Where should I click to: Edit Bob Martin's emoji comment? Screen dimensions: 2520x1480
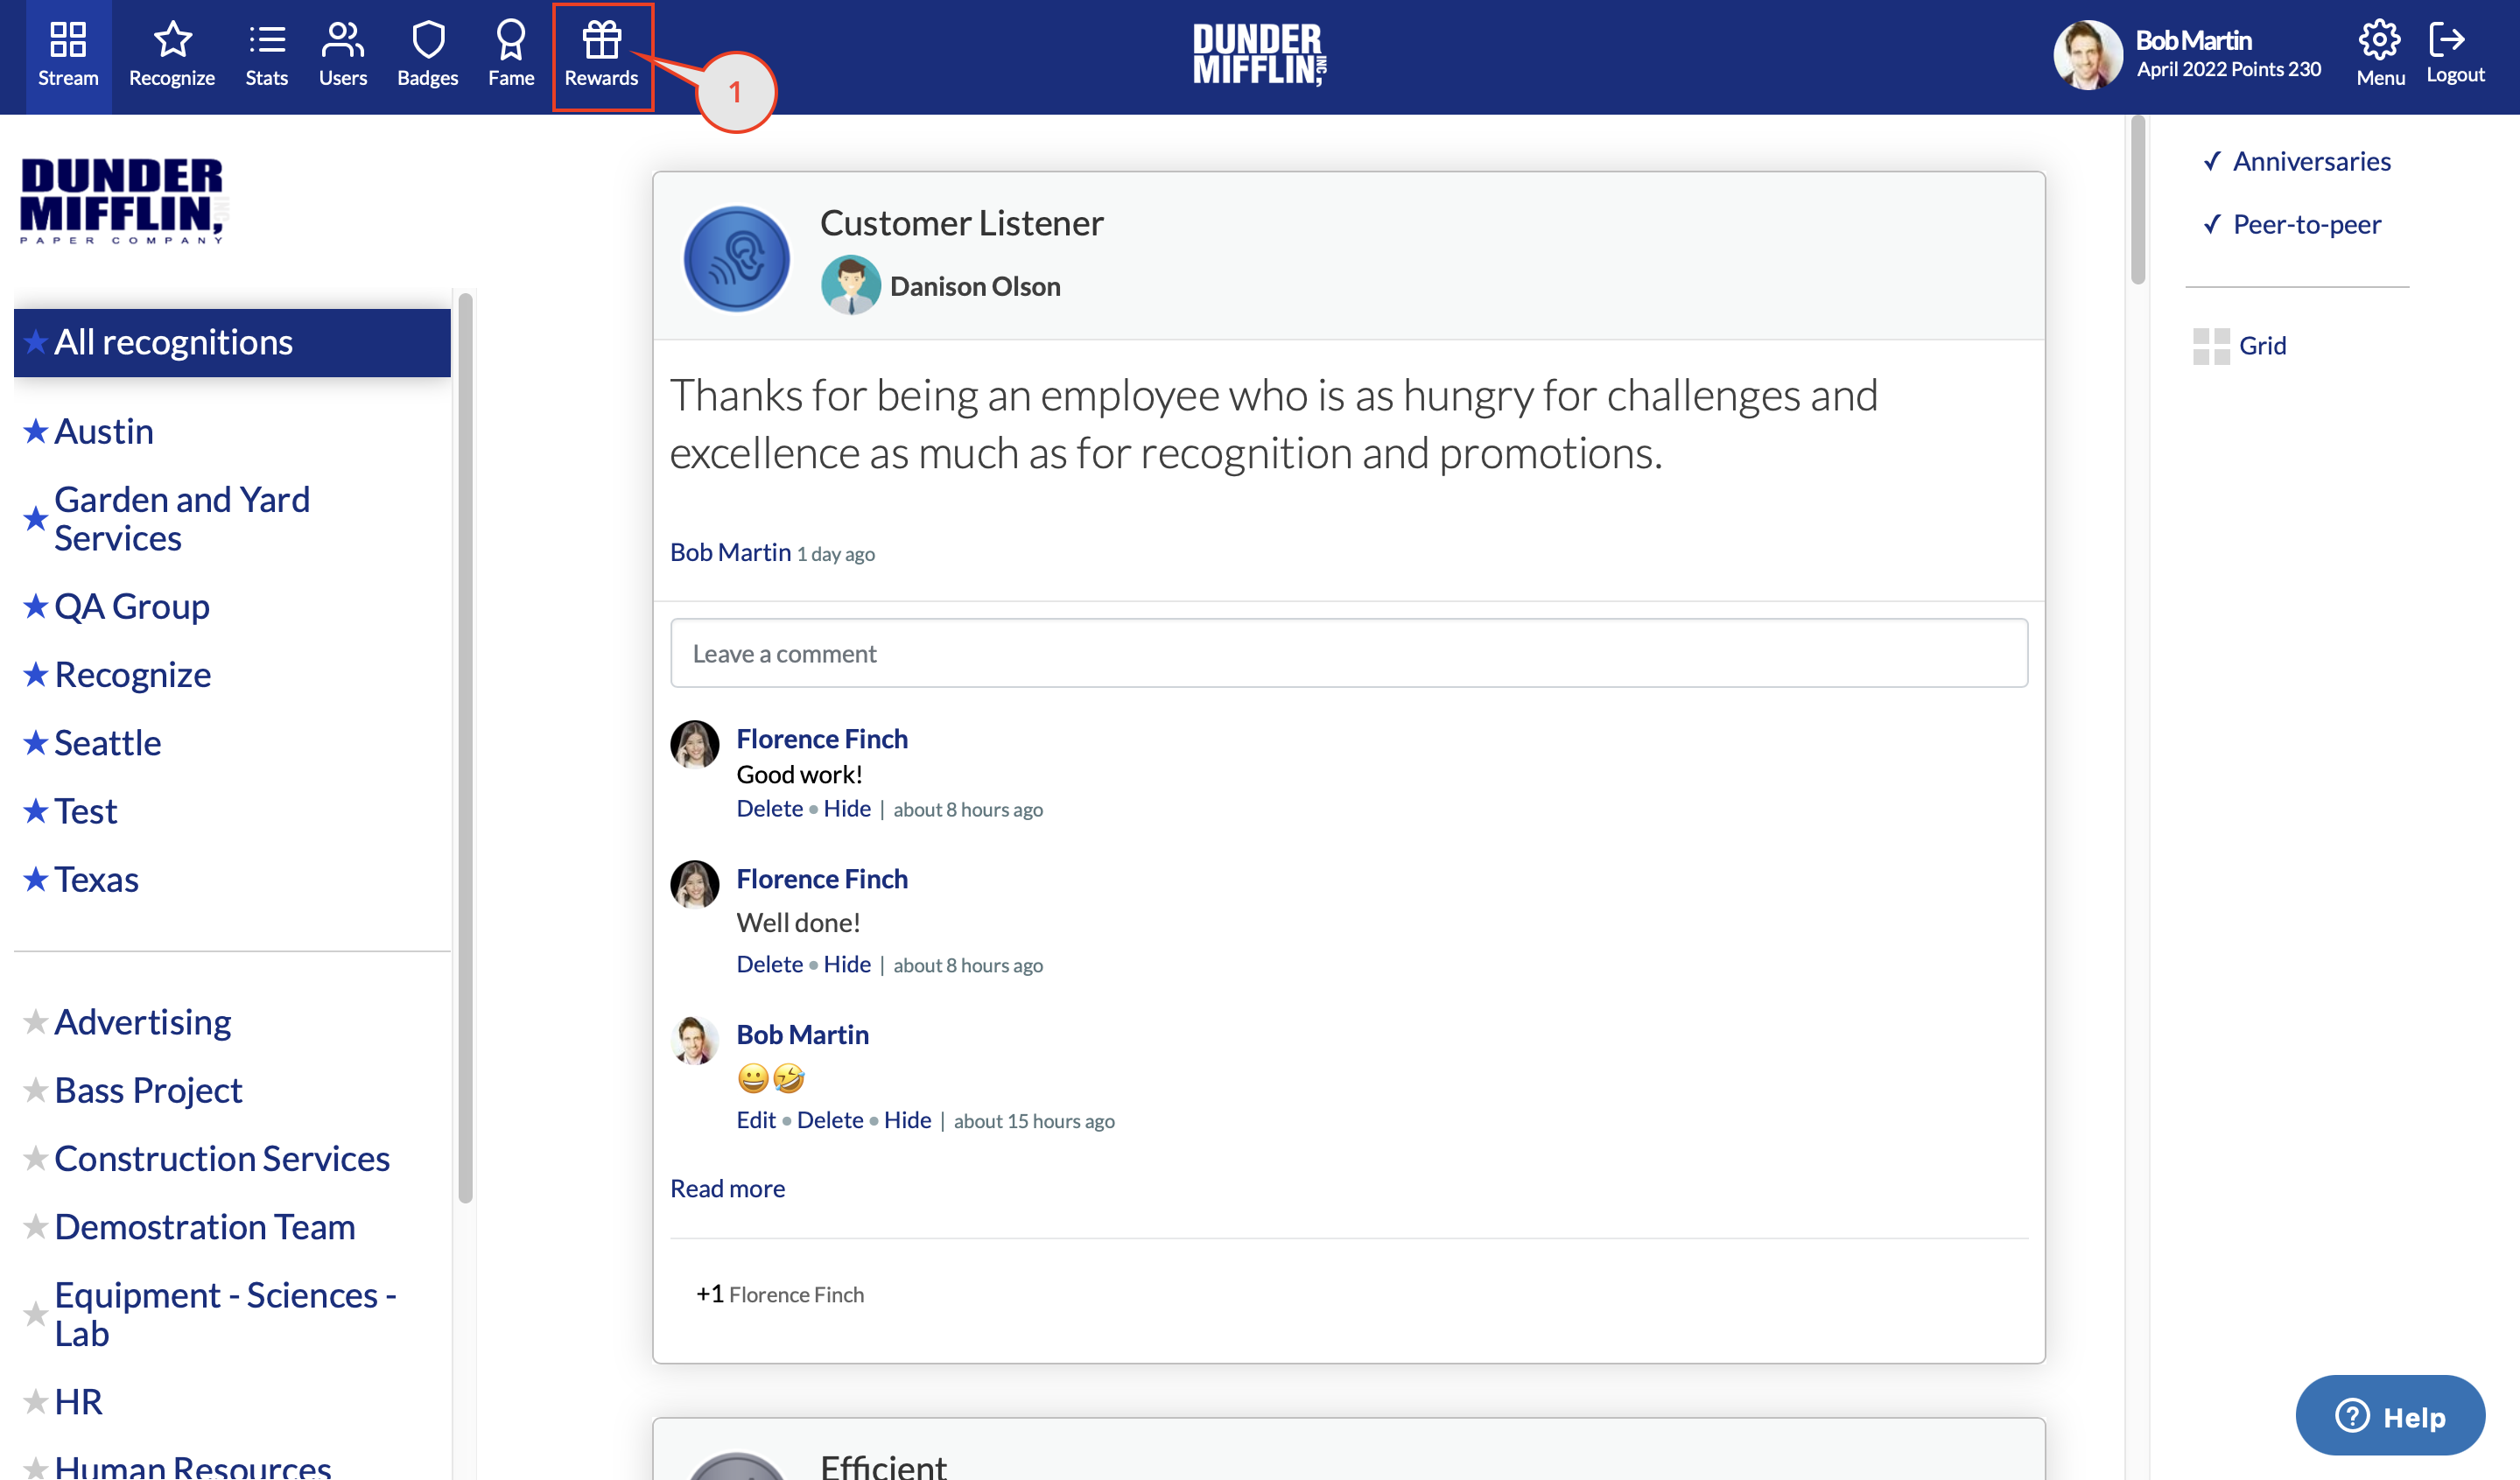point(756,1120)
